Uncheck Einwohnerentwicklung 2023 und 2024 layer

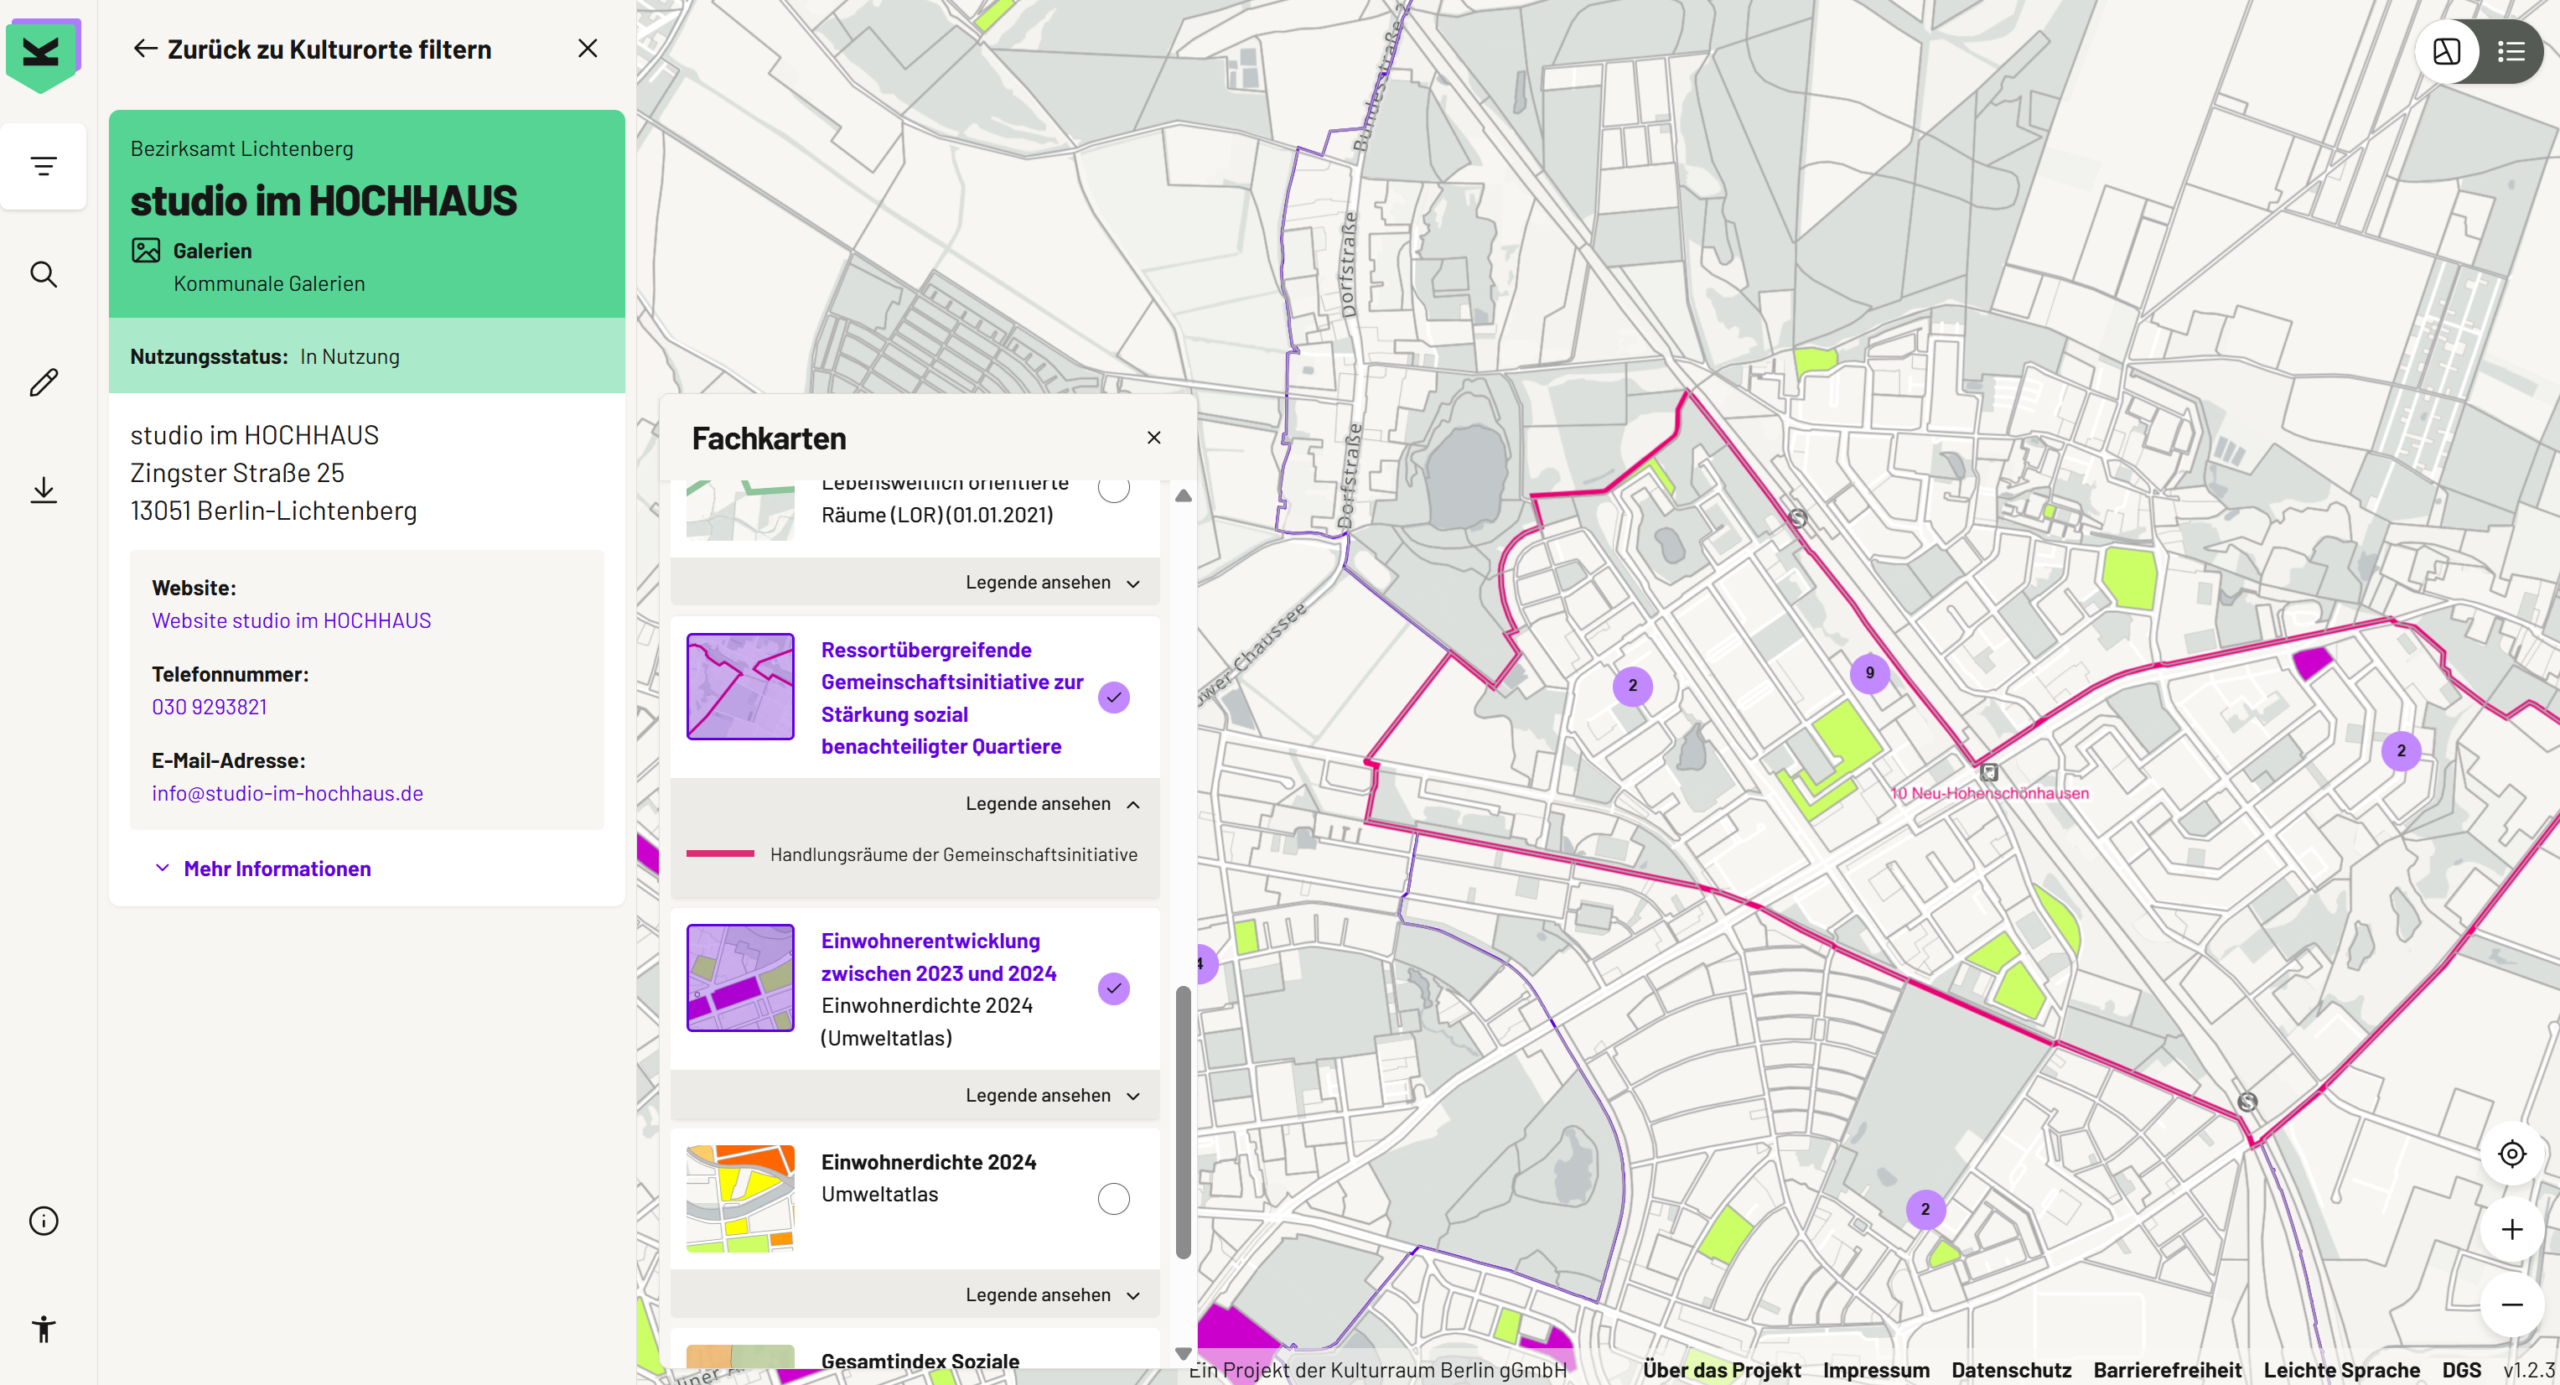(1113, 988)
